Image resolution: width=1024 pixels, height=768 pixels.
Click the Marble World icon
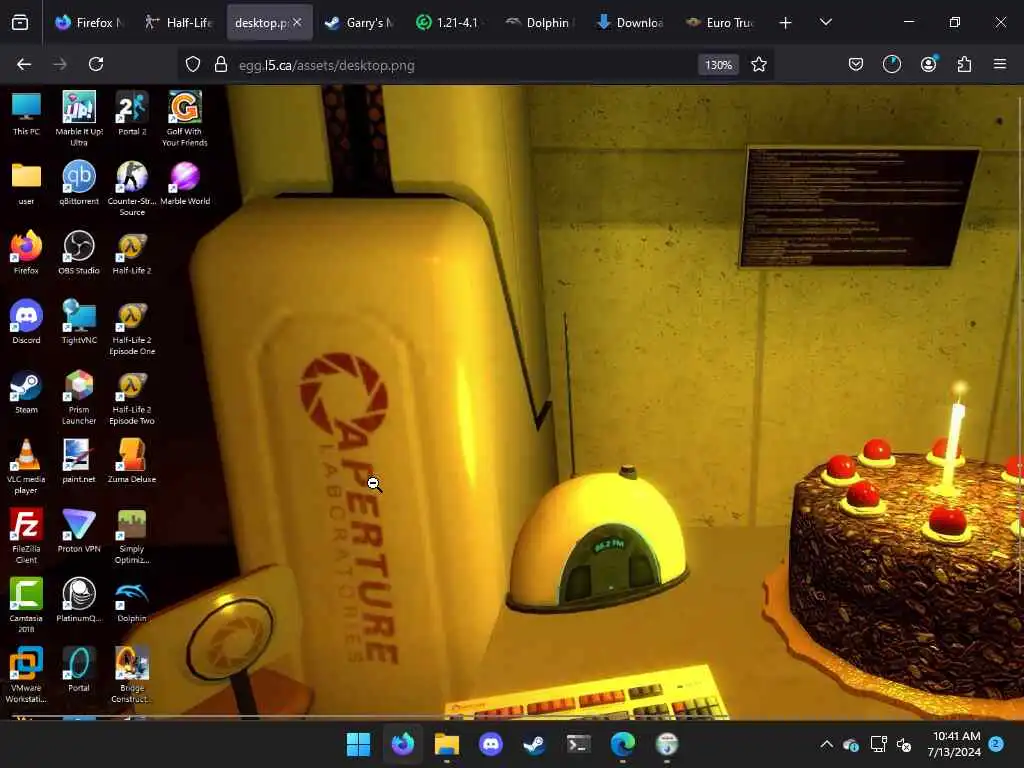point(185,184)
